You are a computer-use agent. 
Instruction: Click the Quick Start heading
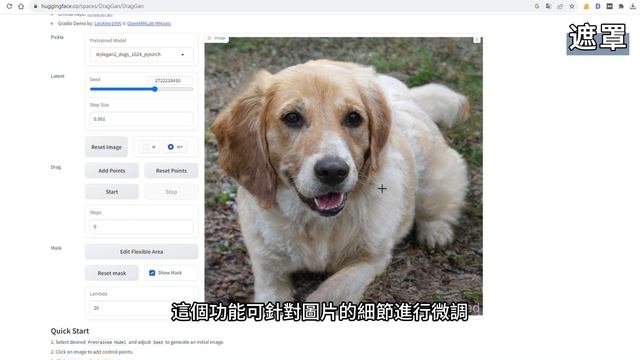70,331
